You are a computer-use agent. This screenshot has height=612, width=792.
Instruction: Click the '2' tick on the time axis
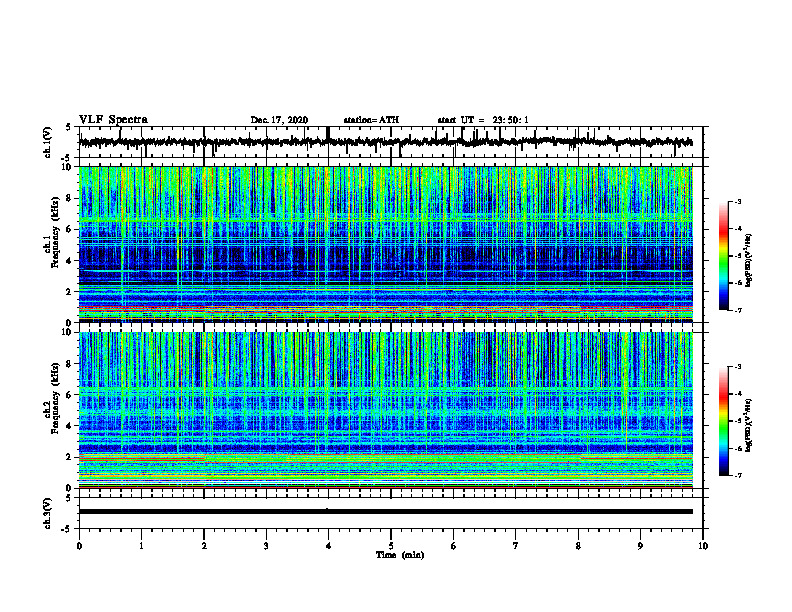204,546
